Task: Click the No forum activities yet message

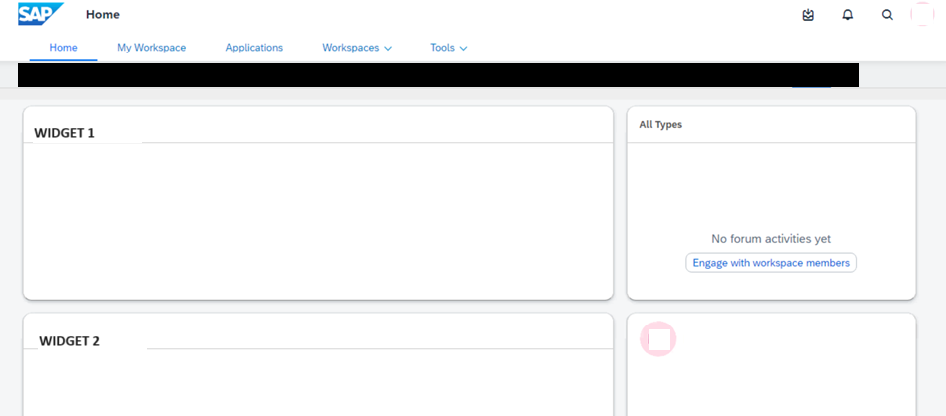Action: tap(771, 239)
